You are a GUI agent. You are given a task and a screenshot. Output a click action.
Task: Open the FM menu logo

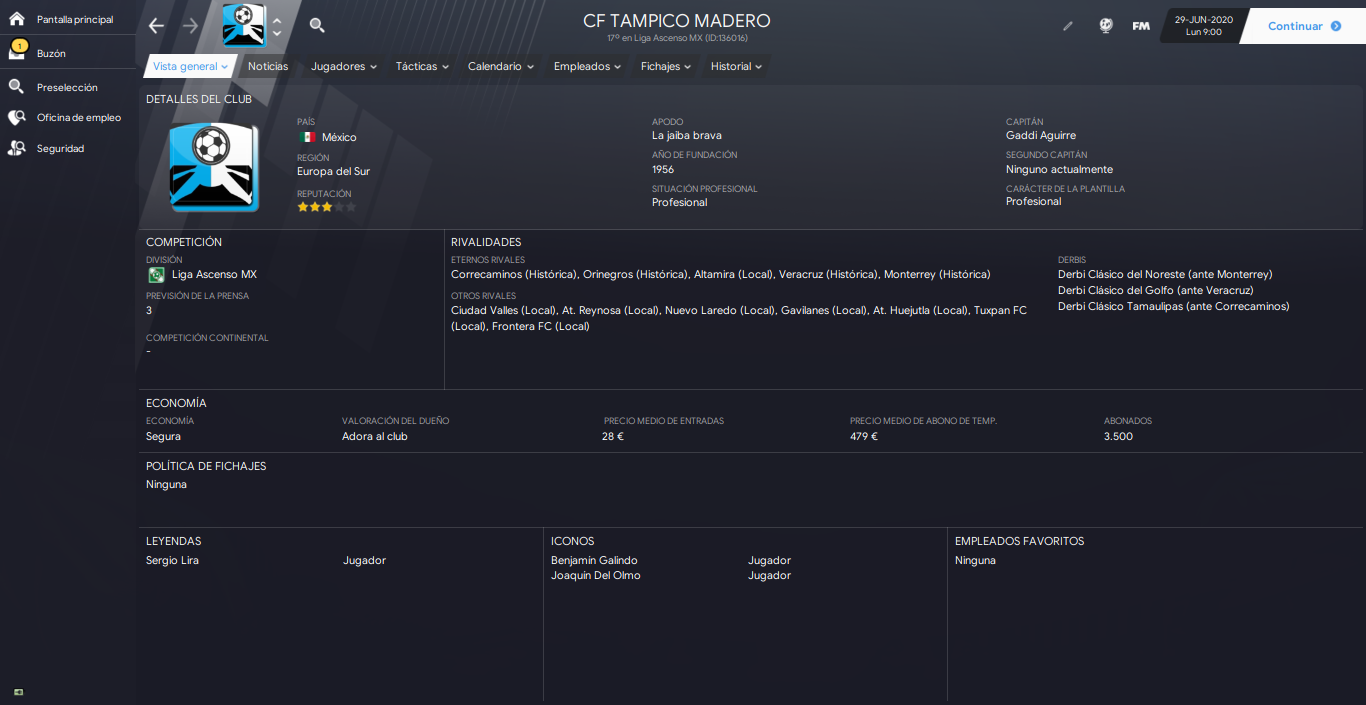(1141, 26)
